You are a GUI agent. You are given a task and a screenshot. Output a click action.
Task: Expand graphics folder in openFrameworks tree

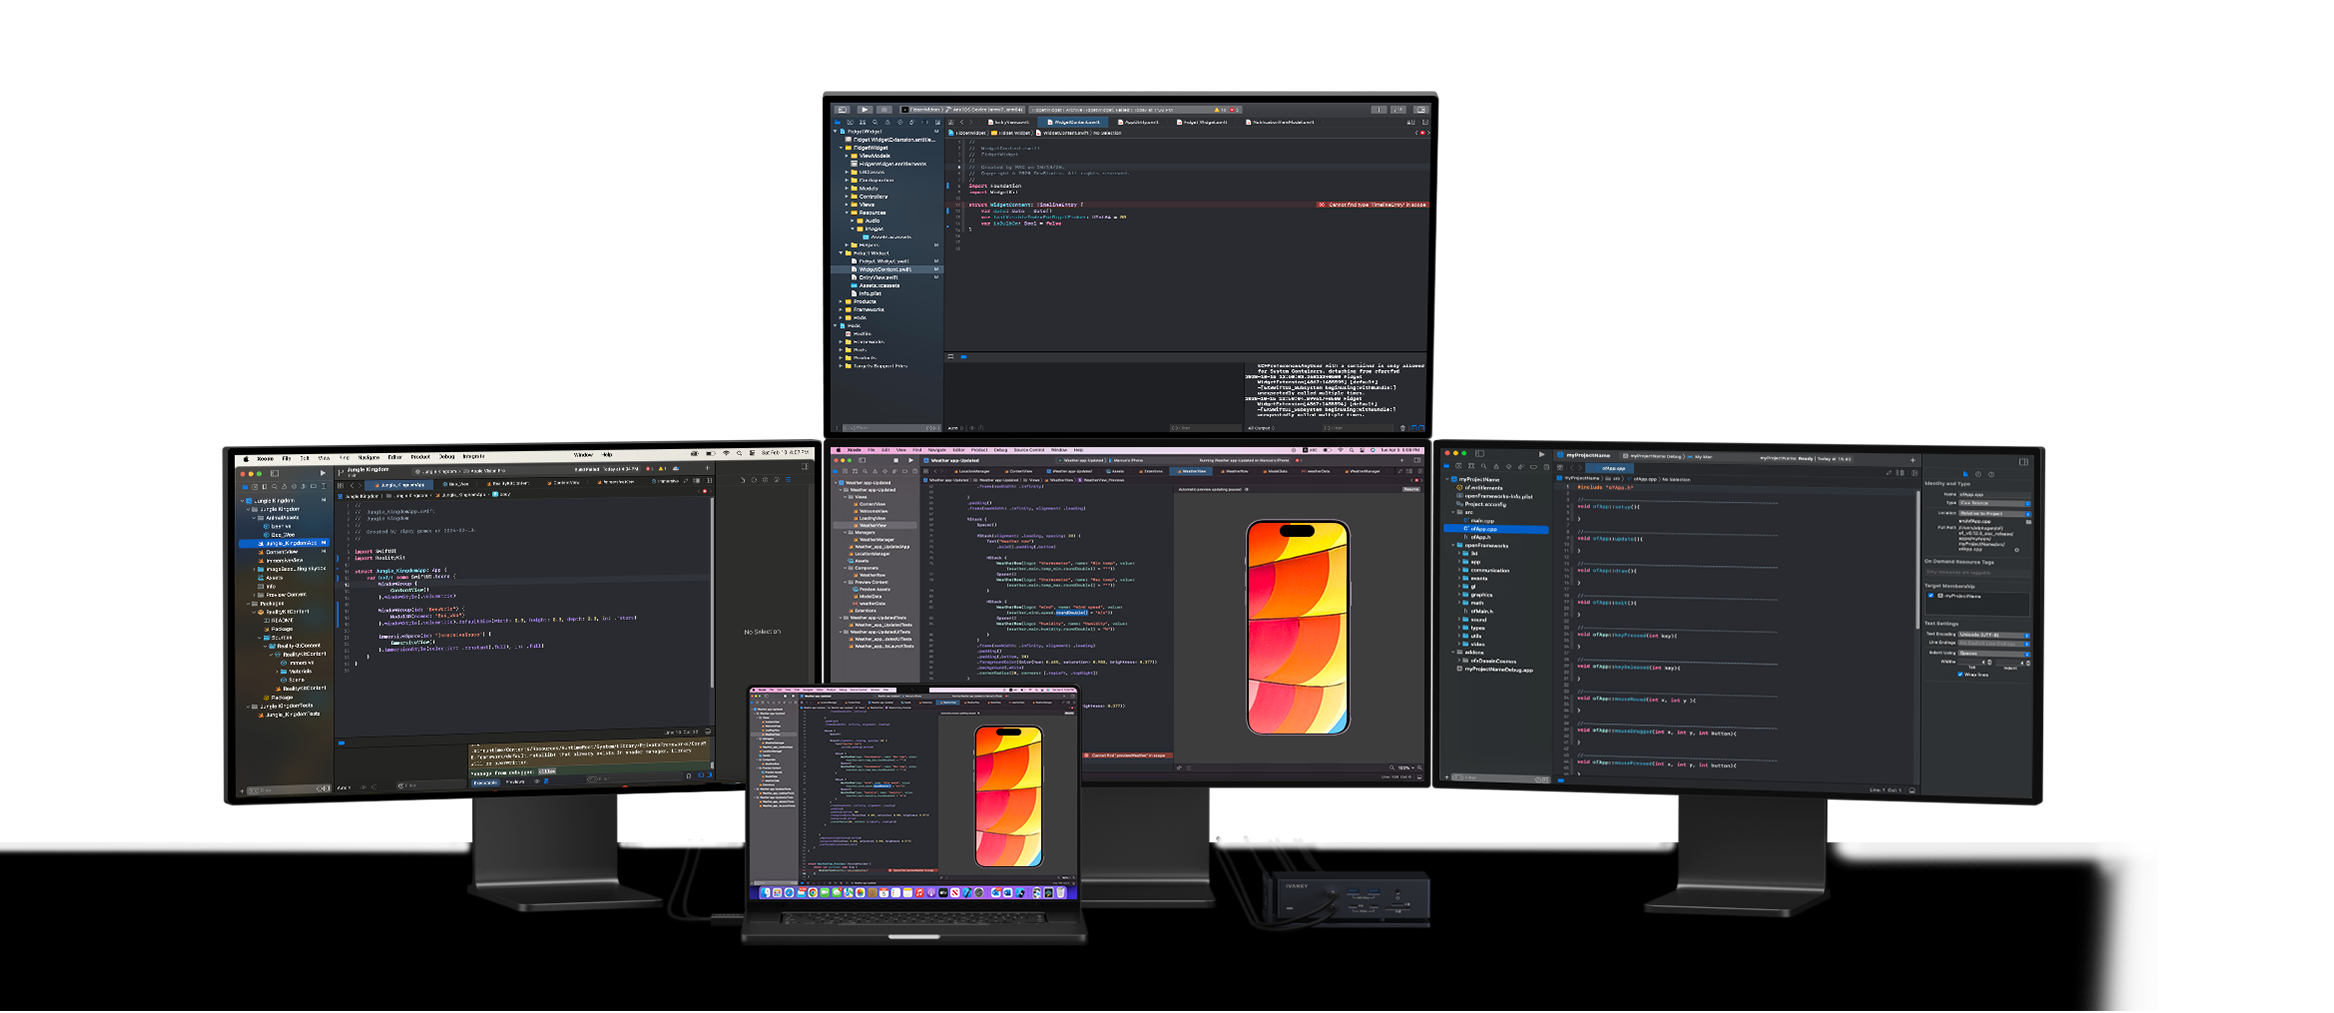tap(1461, 595)
